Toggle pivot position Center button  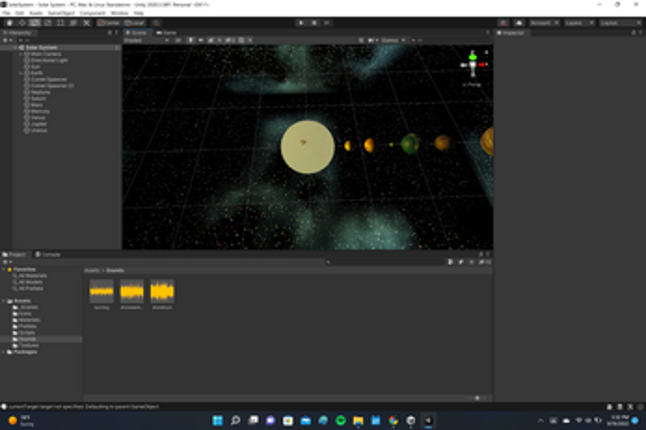109,23
